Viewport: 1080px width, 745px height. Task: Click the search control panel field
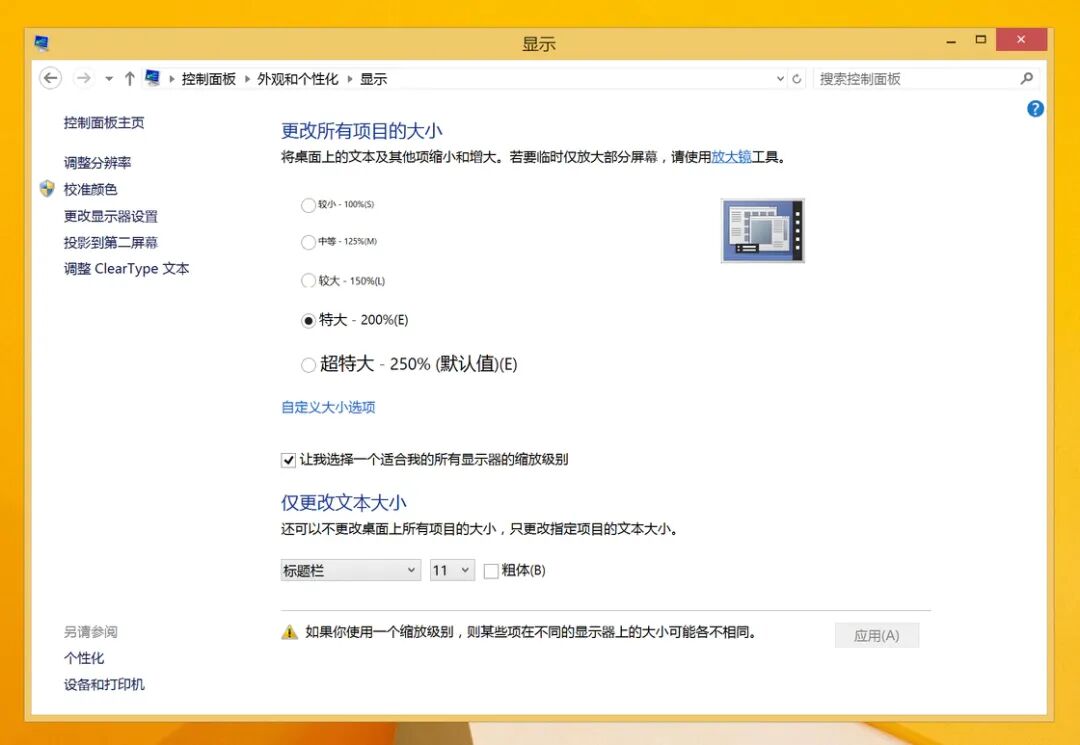tap(926, 78)
